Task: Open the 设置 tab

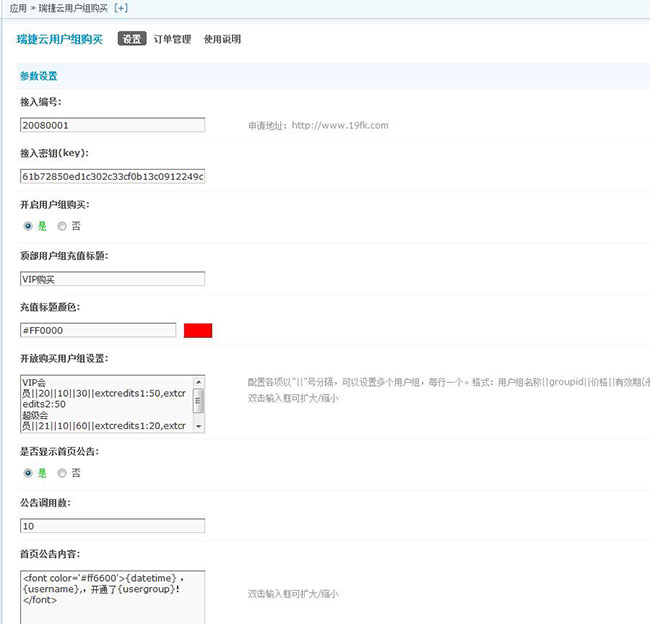Action: click(x=132, y=39)
